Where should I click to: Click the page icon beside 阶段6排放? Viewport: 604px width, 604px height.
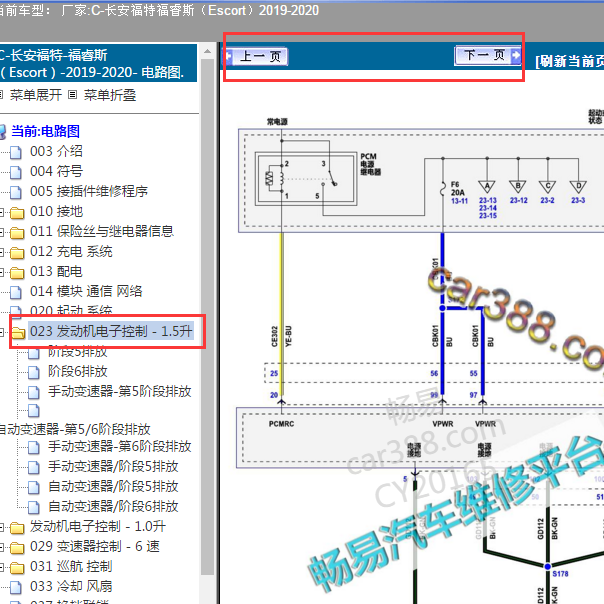click(x=34, y=372)
